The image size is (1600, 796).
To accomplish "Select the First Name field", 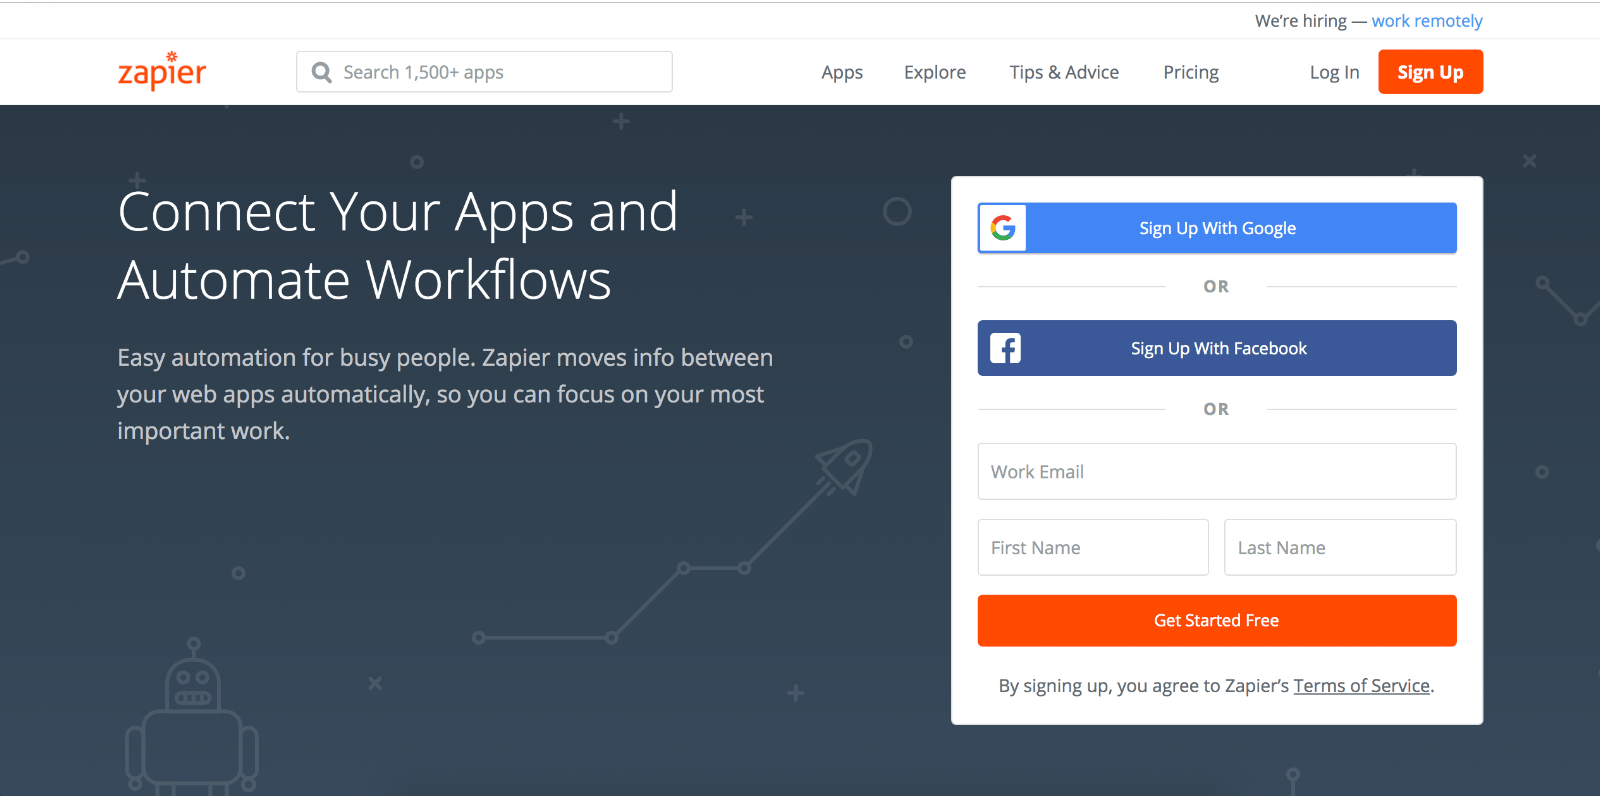I will 1093,547.
